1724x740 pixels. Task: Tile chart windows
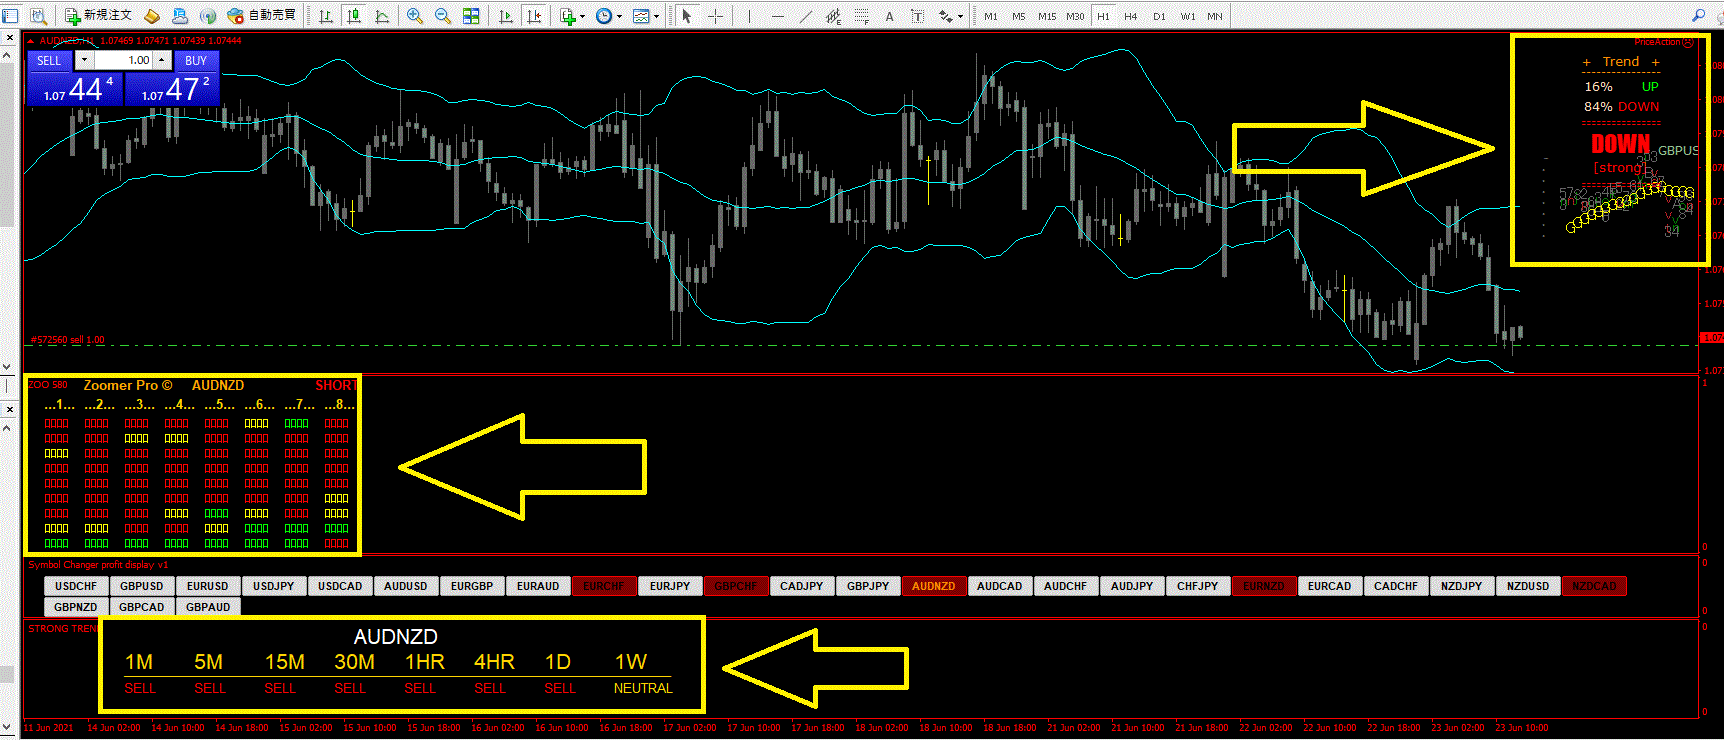(x=471, y=16)
